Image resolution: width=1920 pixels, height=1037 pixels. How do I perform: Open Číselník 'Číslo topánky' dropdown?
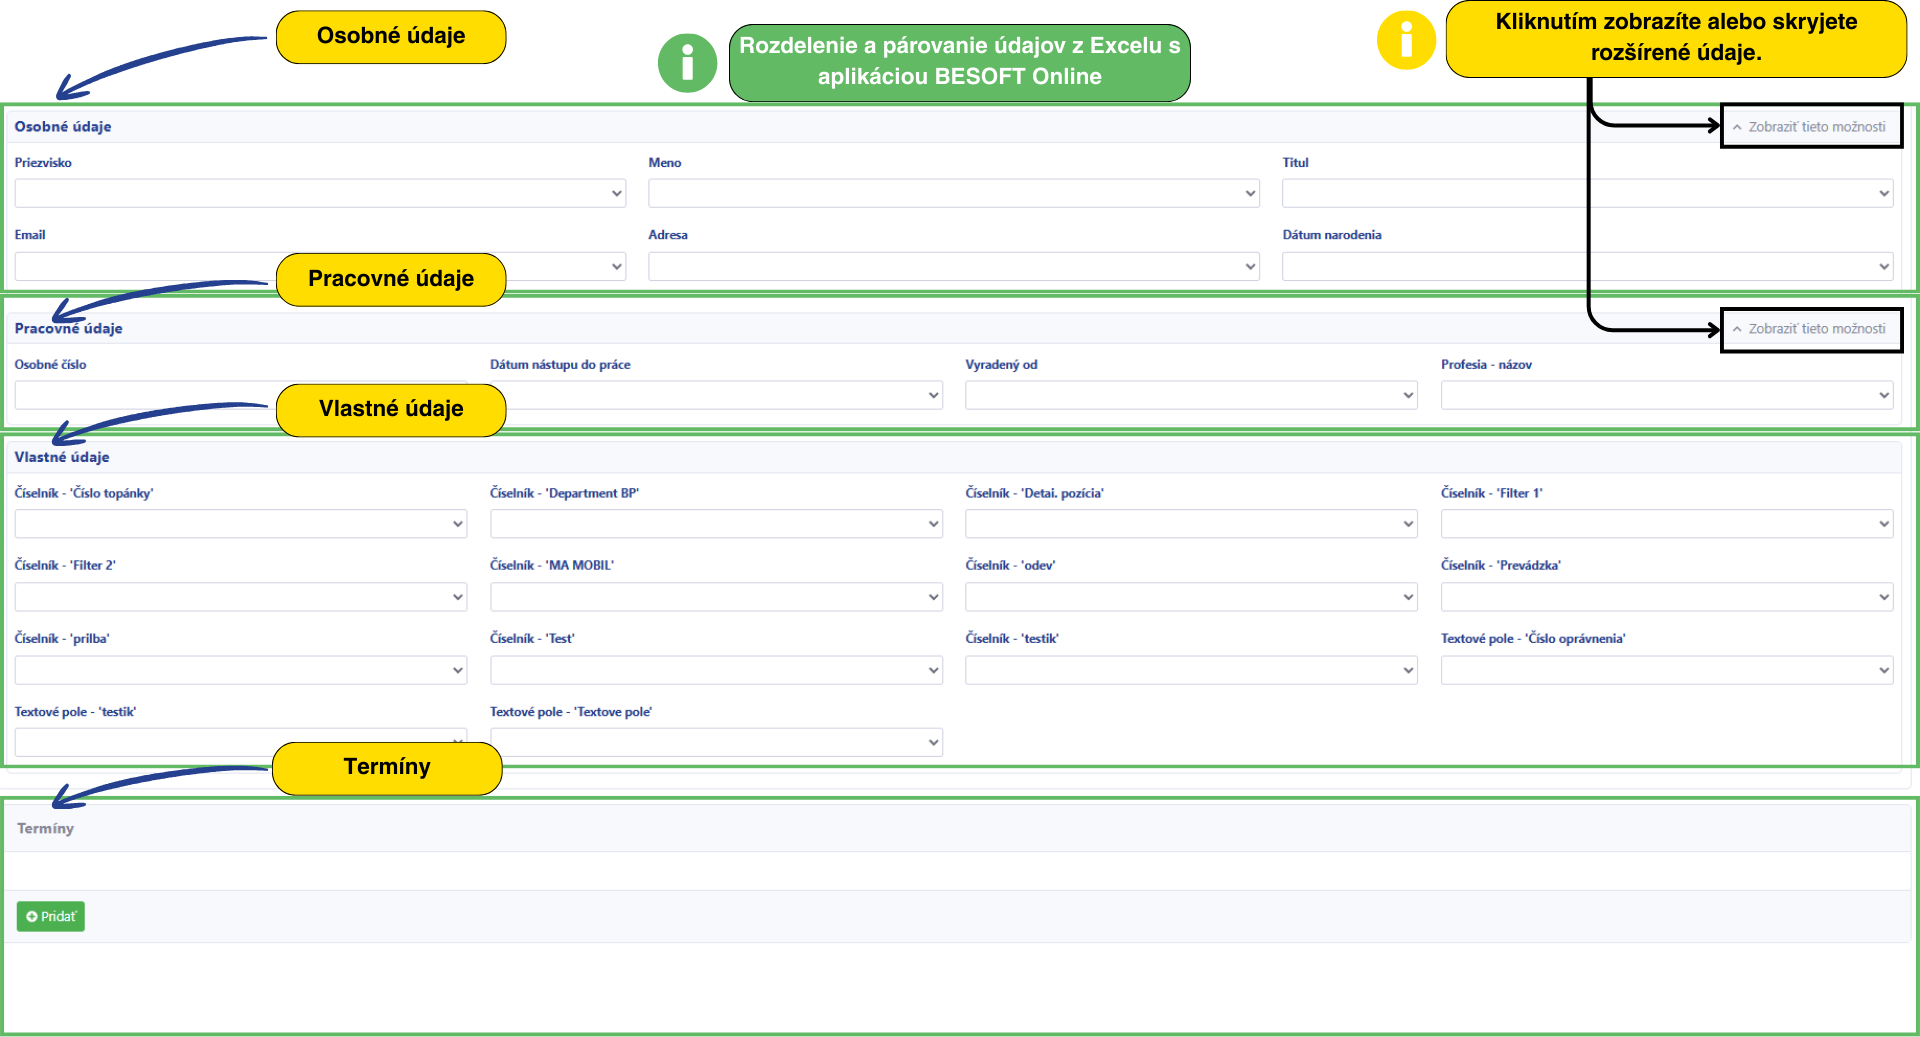(x=240, y=523)
